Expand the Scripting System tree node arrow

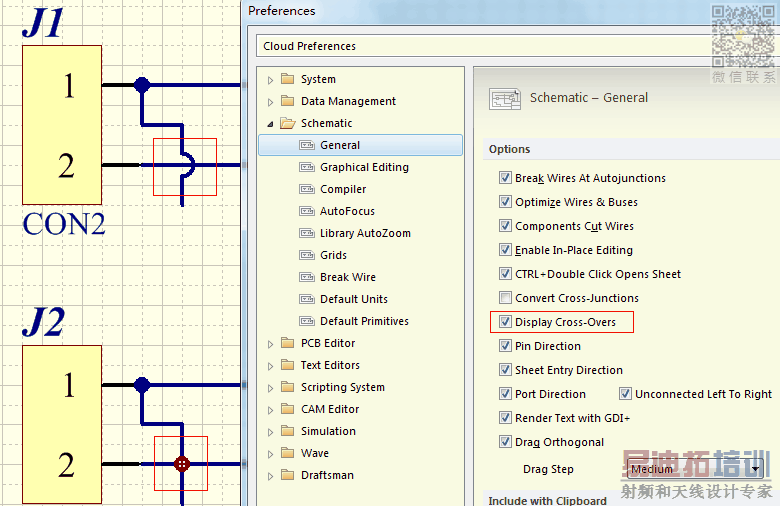(x=270, y=388)
